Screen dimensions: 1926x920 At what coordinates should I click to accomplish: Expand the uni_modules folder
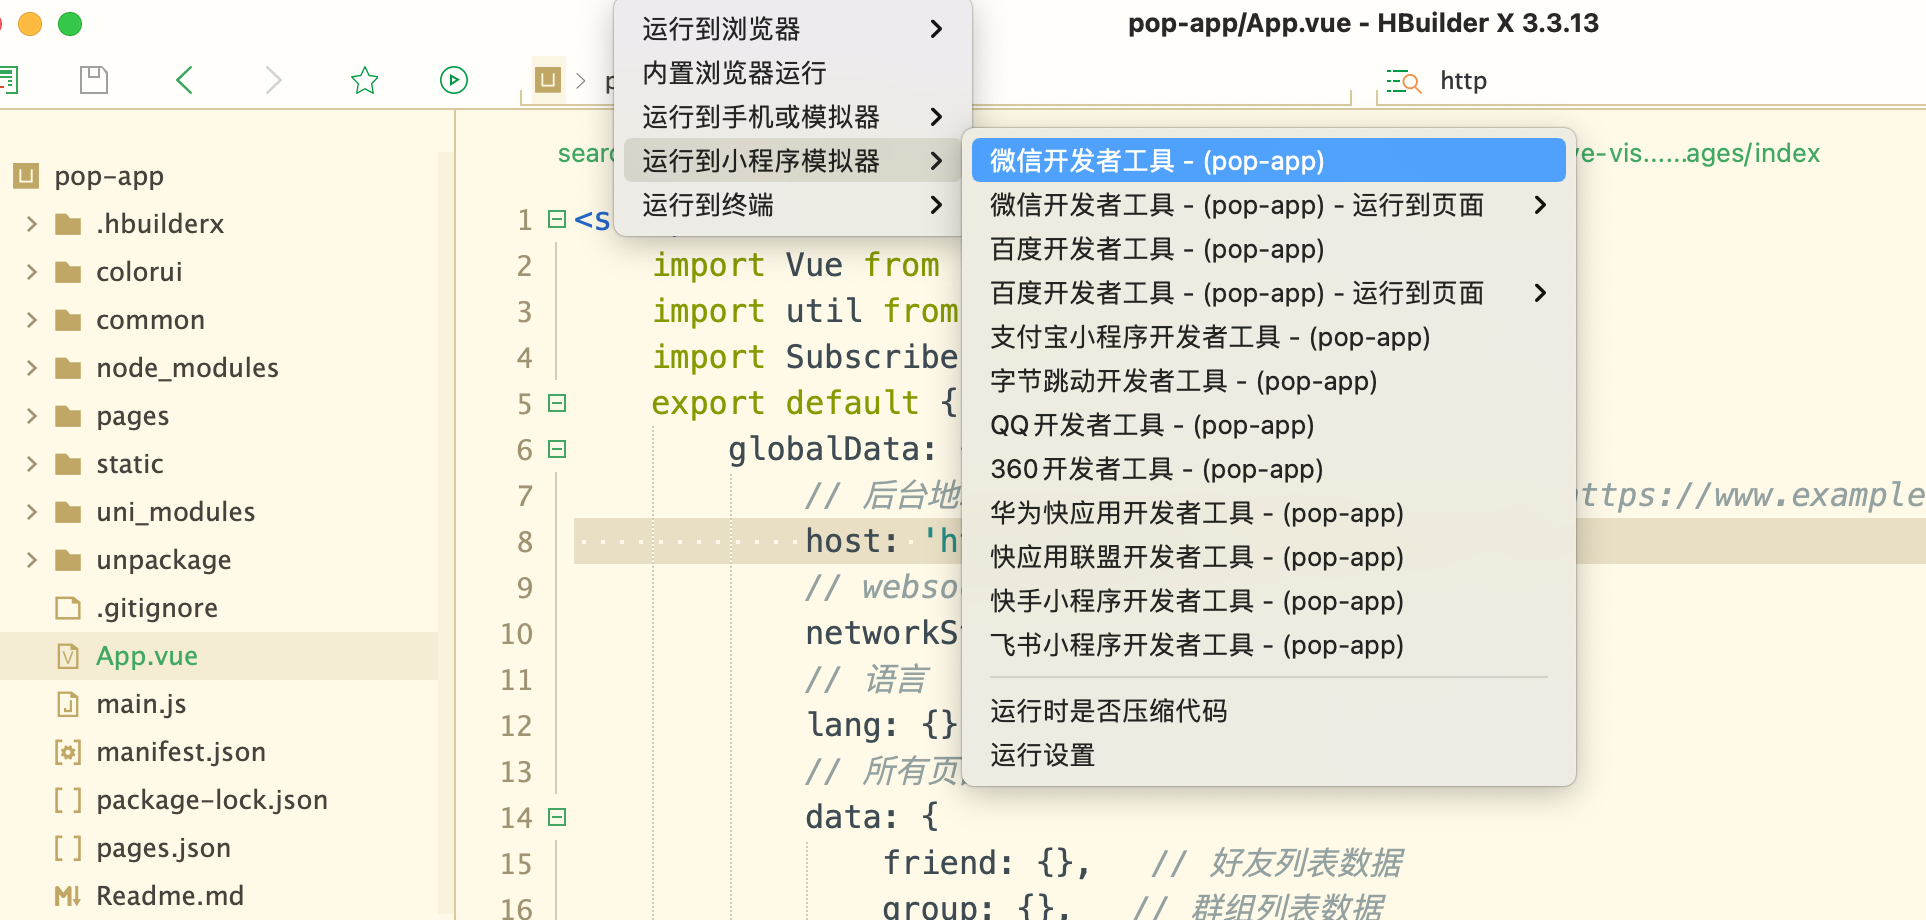point(32,511)
